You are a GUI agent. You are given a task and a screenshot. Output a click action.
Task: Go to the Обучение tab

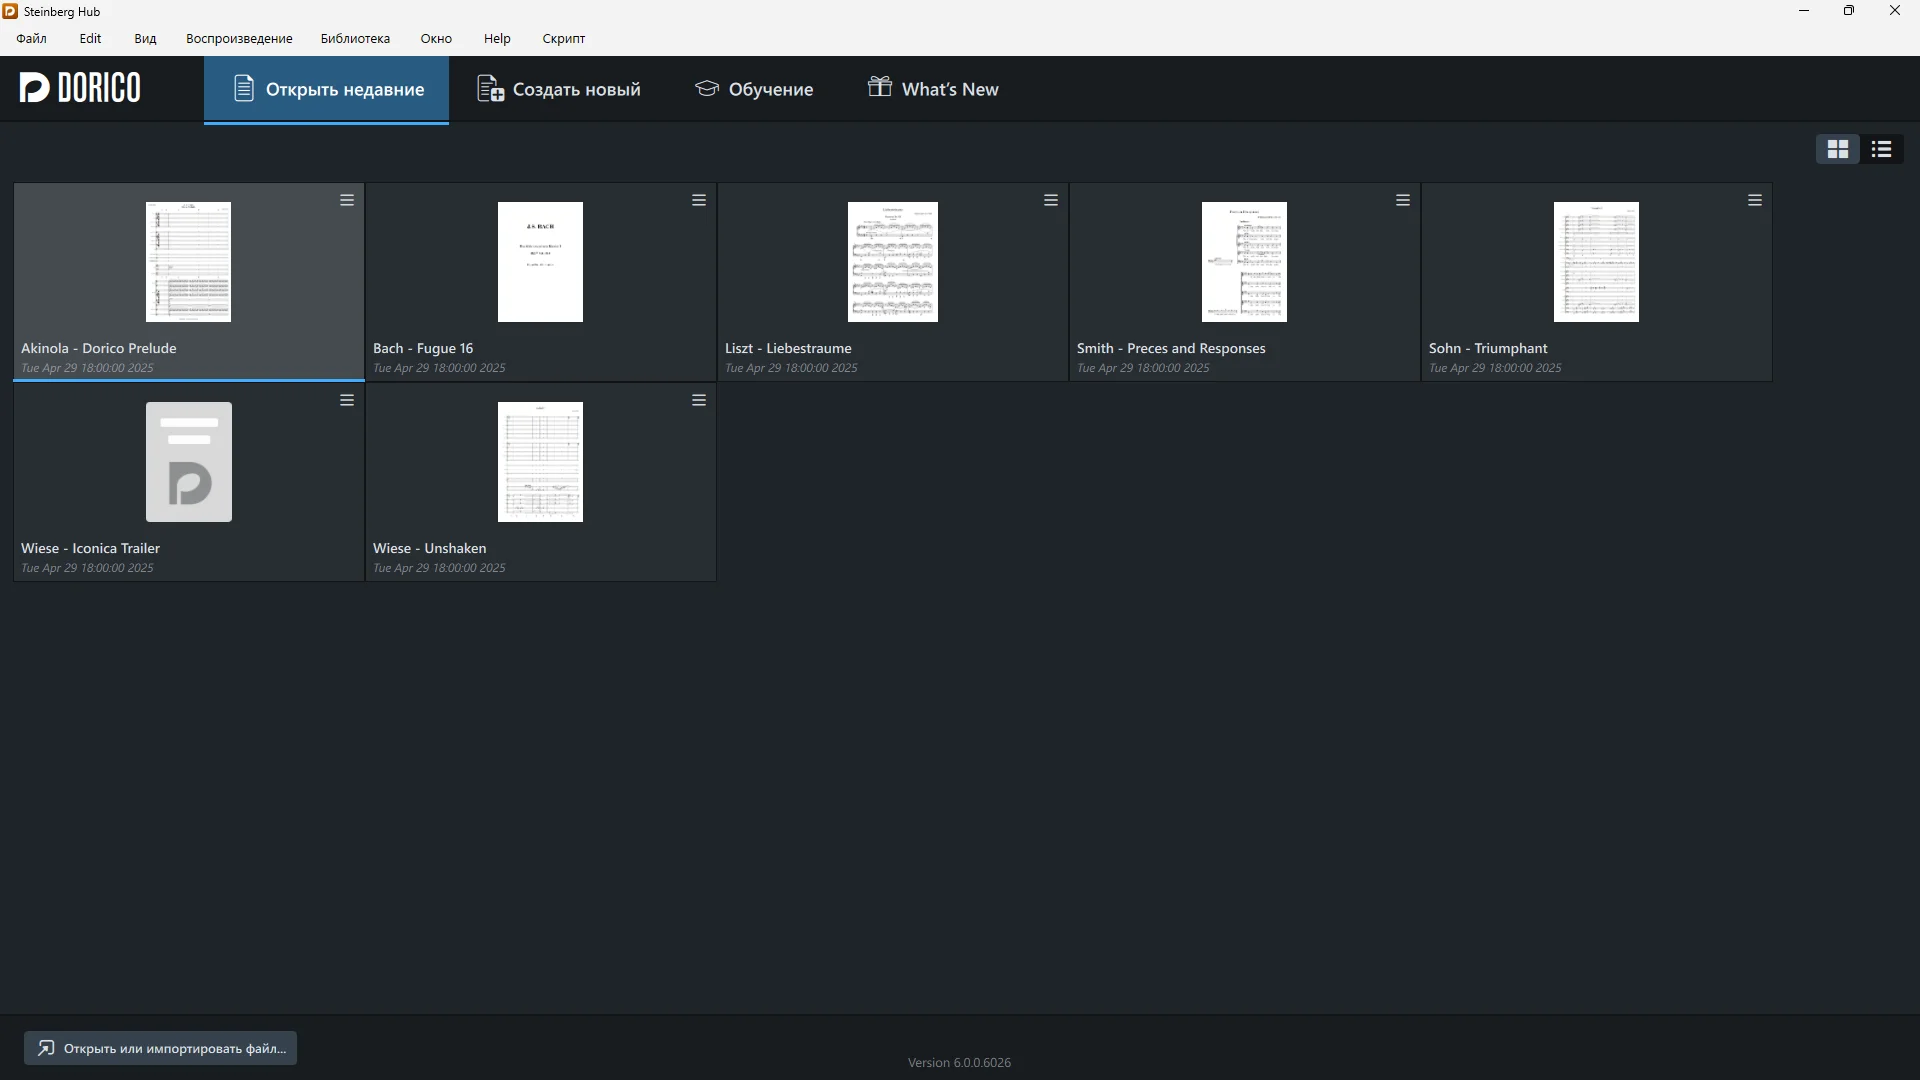(x=755, y=89)
